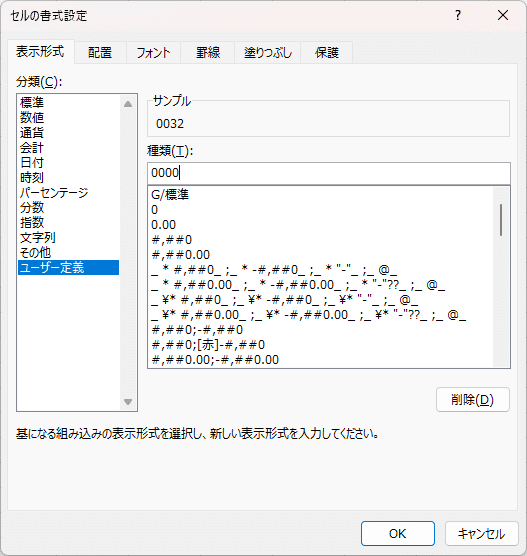Pick the 日付 category
Image resolution: width=527 pixels, height=556 pixels.
[x=68, y=162]
